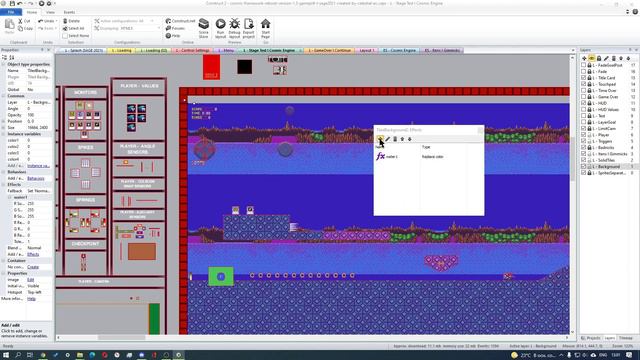640x360 pixels.
Task: Save project from the quick access toolbar
Action: (12, 3)
